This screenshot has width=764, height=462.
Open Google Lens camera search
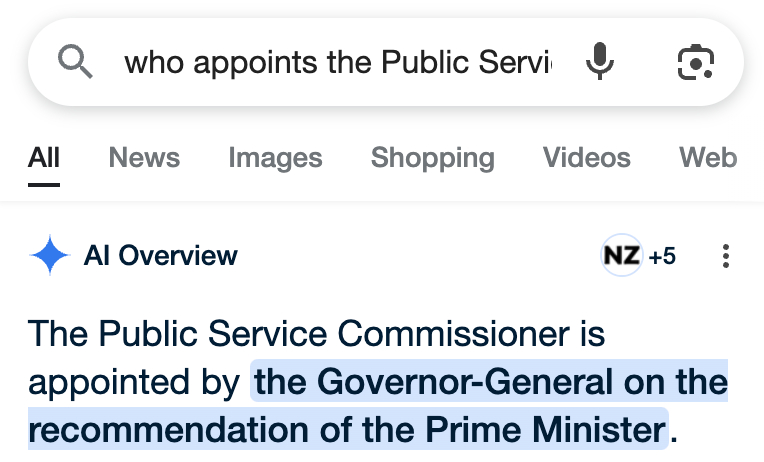[x=695, y=63]
